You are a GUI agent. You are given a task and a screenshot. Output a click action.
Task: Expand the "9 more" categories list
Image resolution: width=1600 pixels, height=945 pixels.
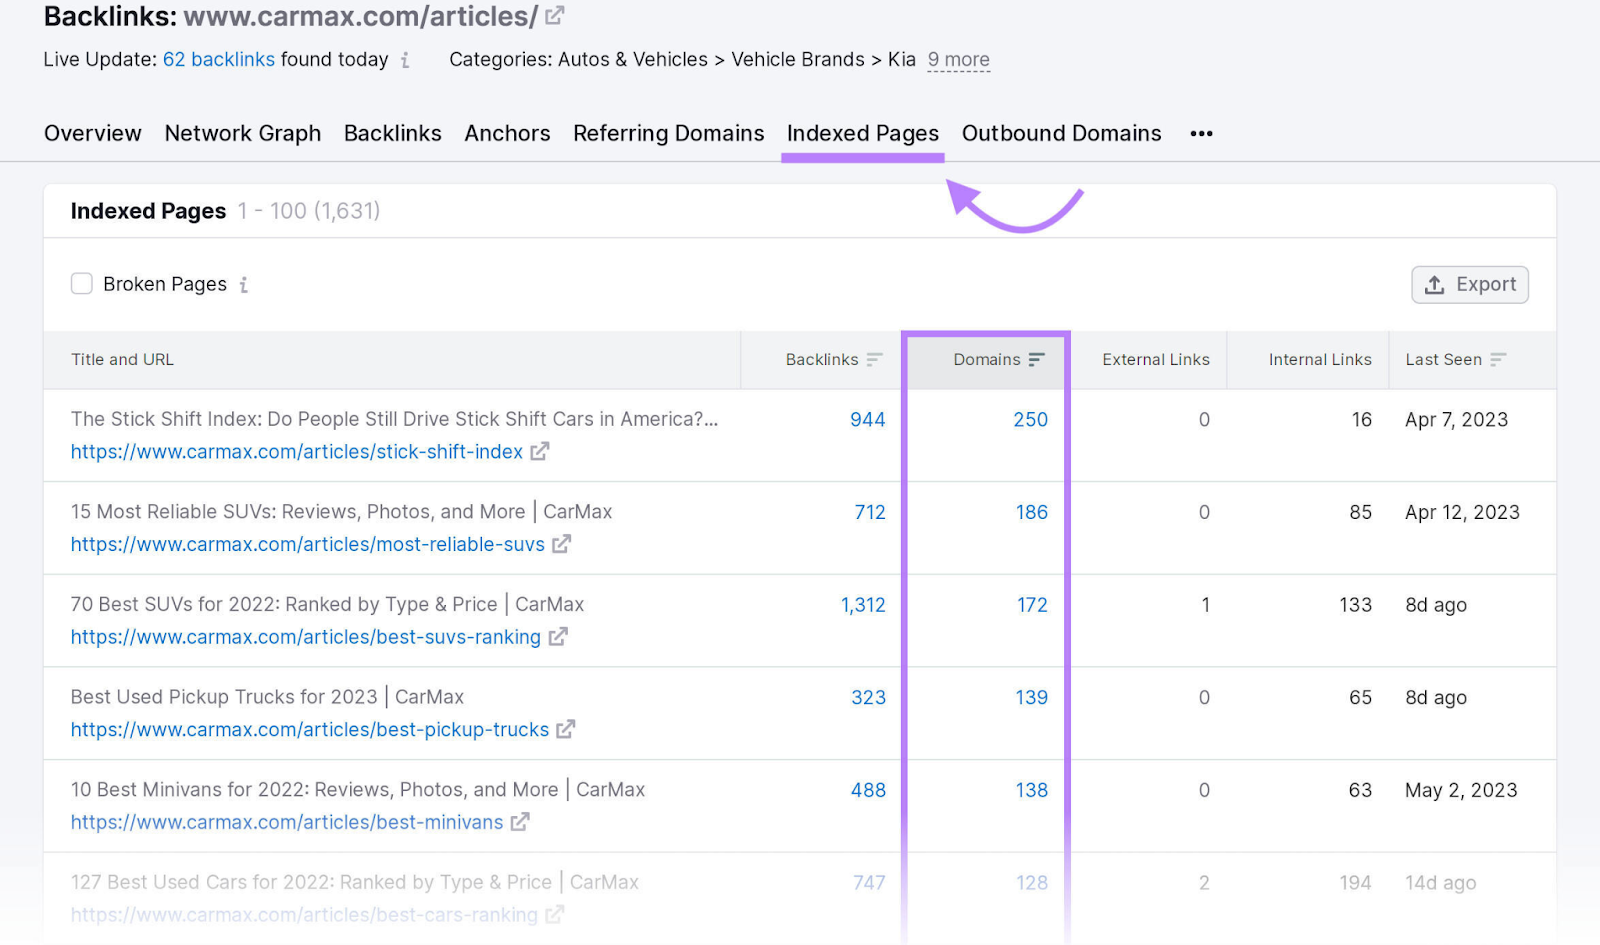click(958, 60)
